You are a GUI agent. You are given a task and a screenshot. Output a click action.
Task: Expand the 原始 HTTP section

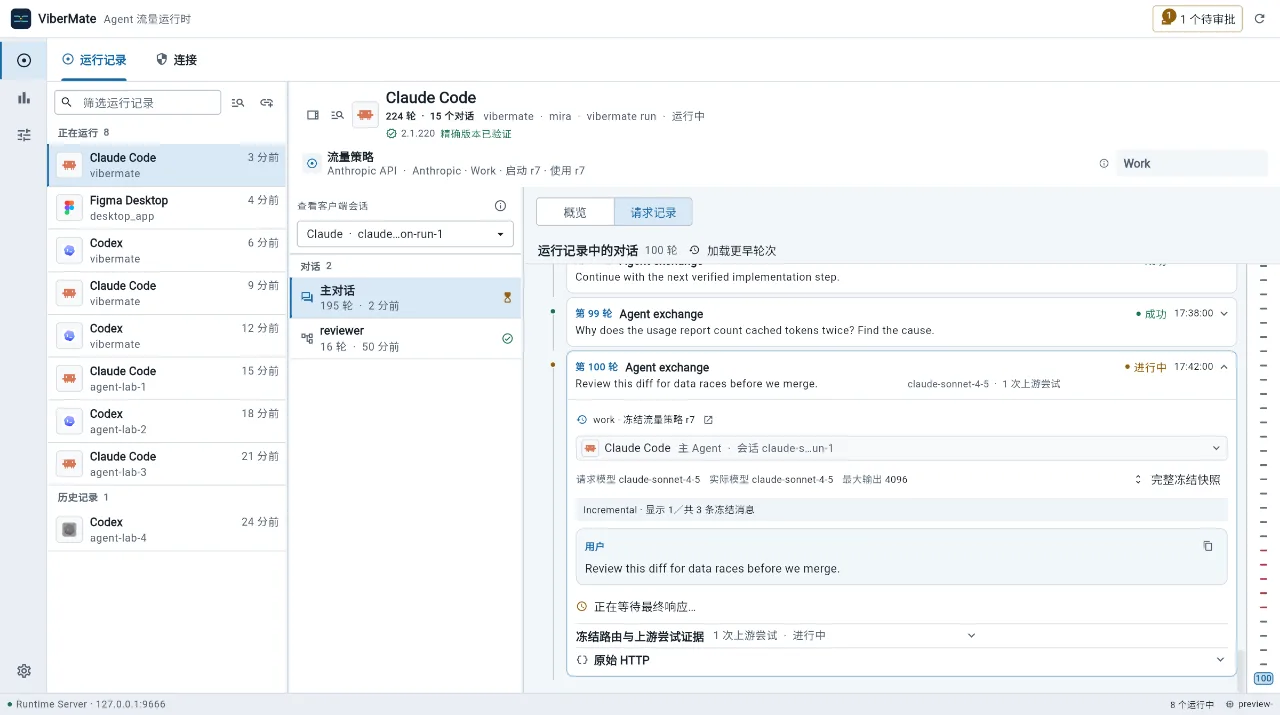pyautogui.click(x=901, y=660)
